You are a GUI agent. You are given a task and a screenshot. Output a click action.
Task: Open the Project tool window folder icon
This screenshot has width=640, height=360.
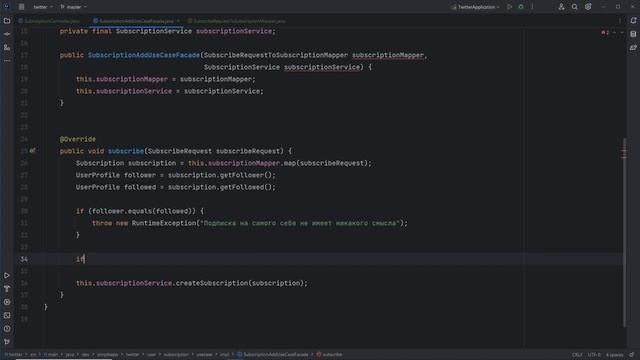(7, 21)
